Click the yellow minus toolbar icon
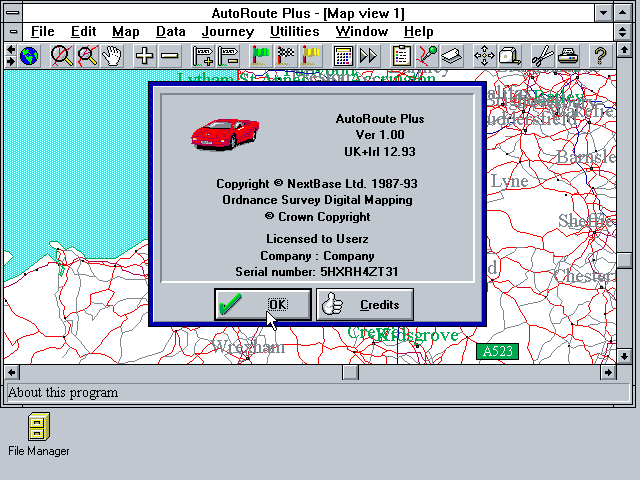Image resolution: width=640 pixels, height=480 pixels. point(169,56)
